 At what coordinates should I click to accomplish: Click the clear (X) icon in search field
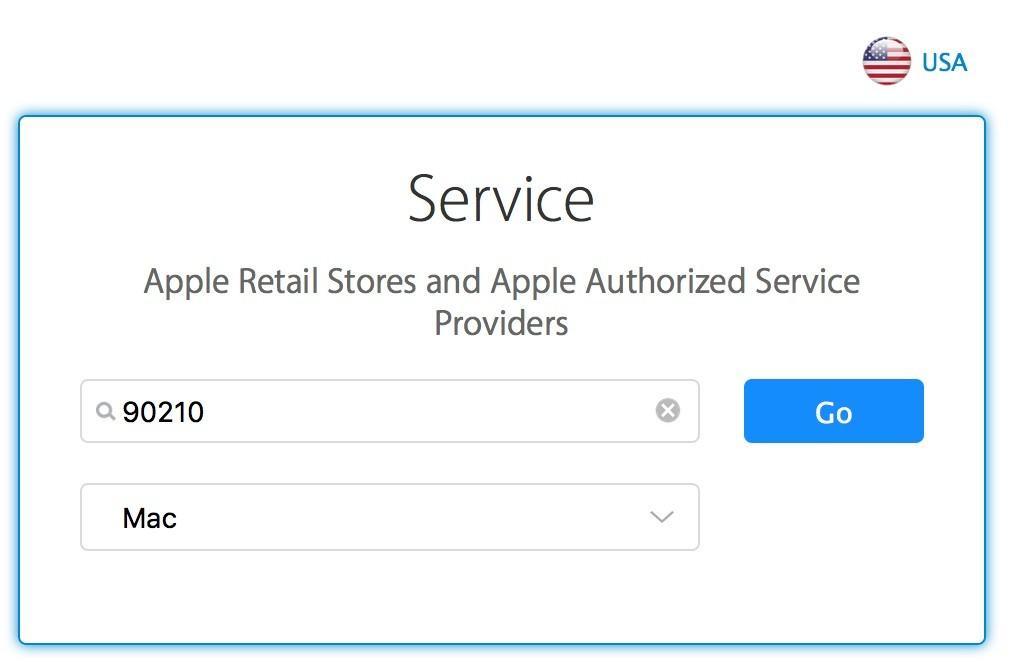click(x=667, y=411)
